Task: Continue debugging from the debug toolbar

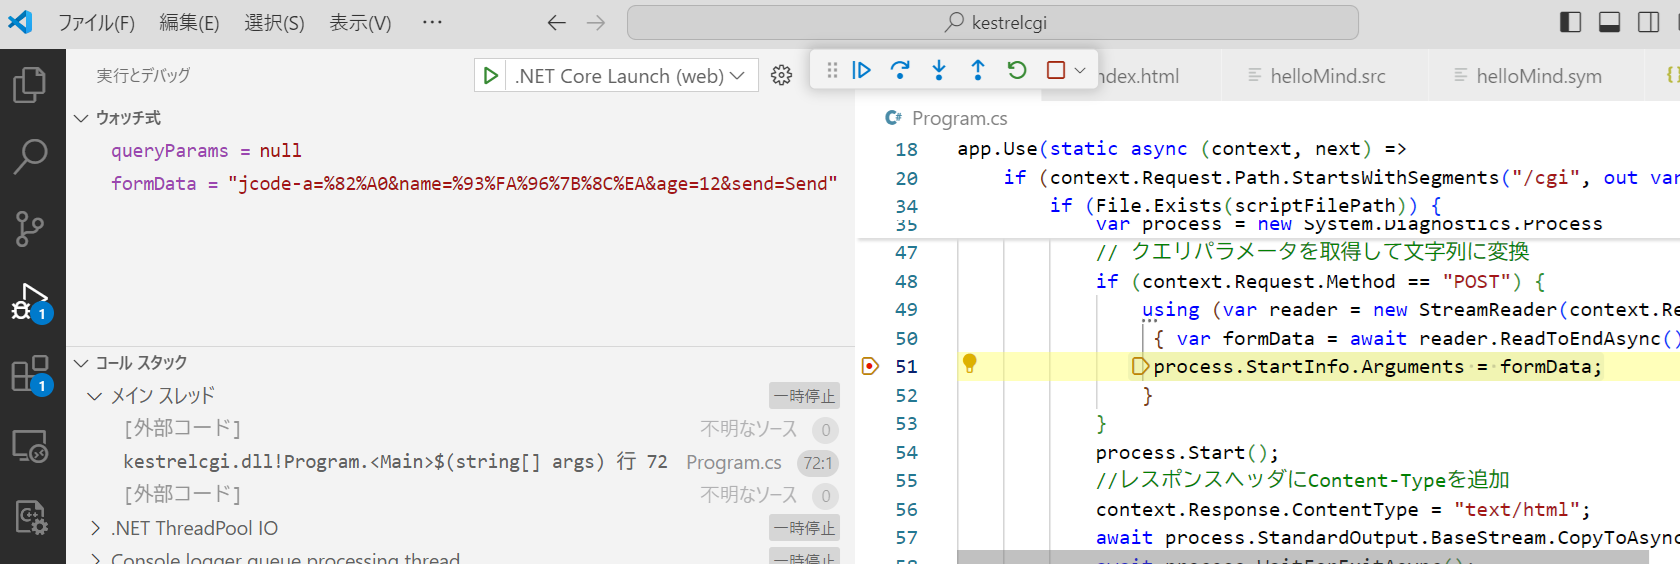Action: [862, 70]
